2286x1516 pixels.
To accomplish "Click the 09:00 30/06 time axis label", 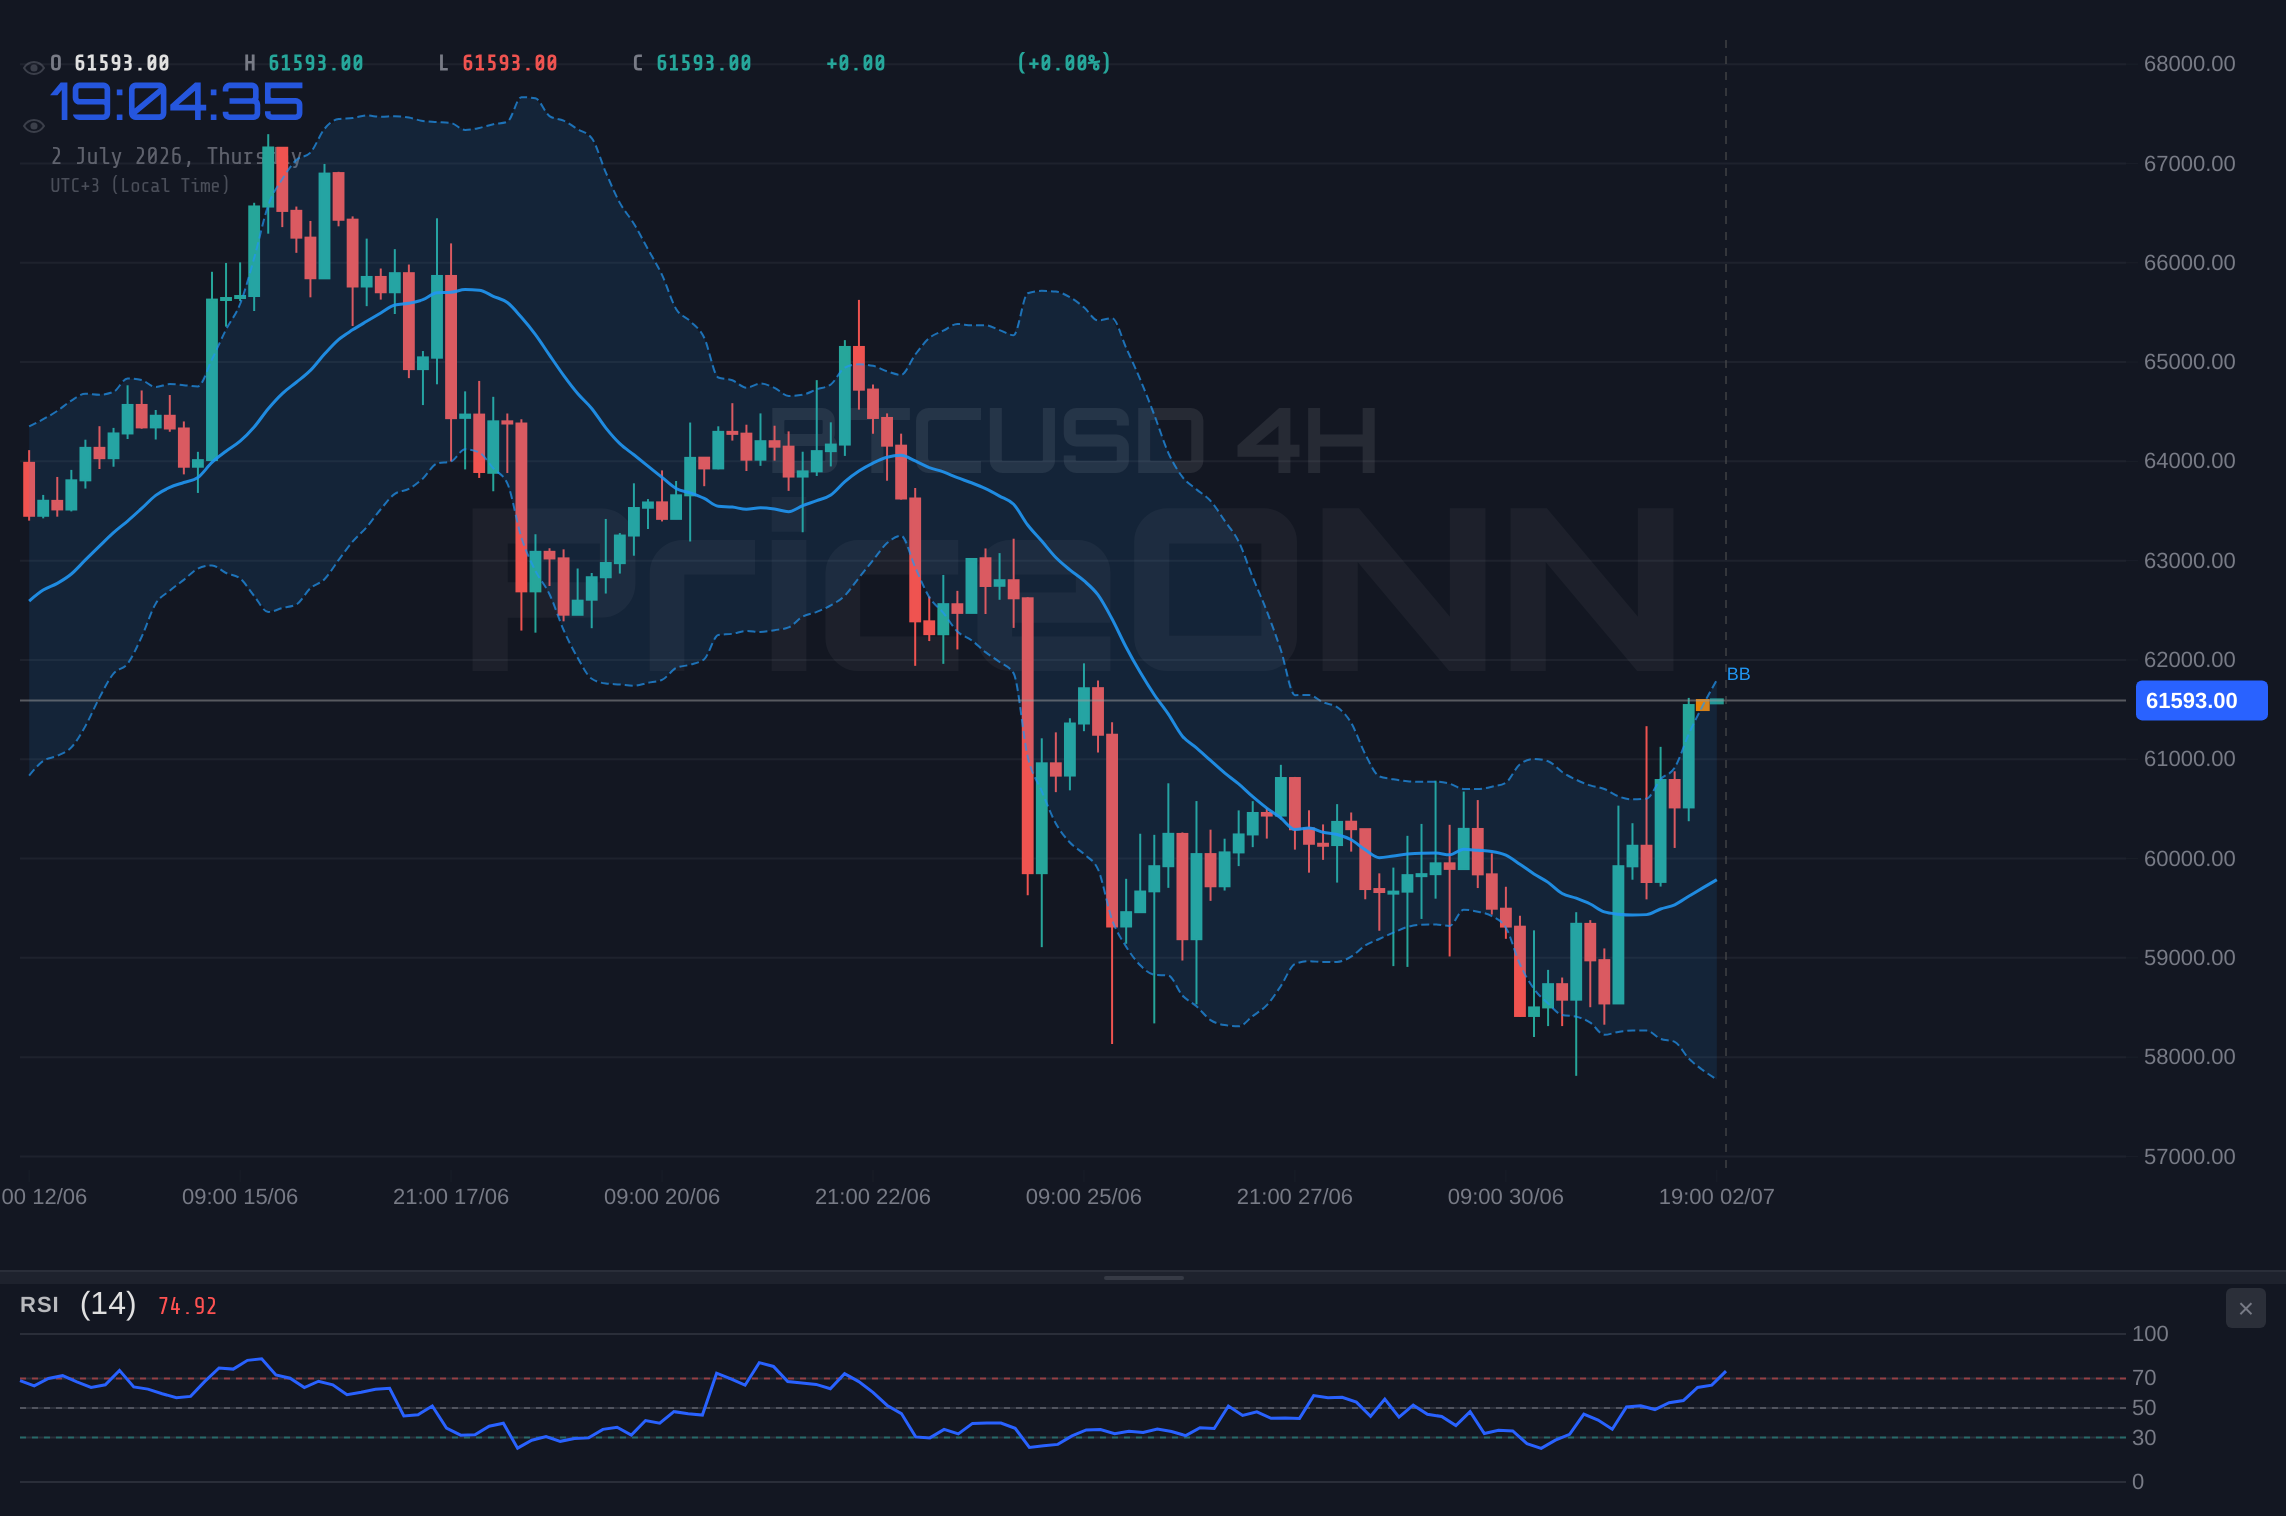I will (1506, 1197).
